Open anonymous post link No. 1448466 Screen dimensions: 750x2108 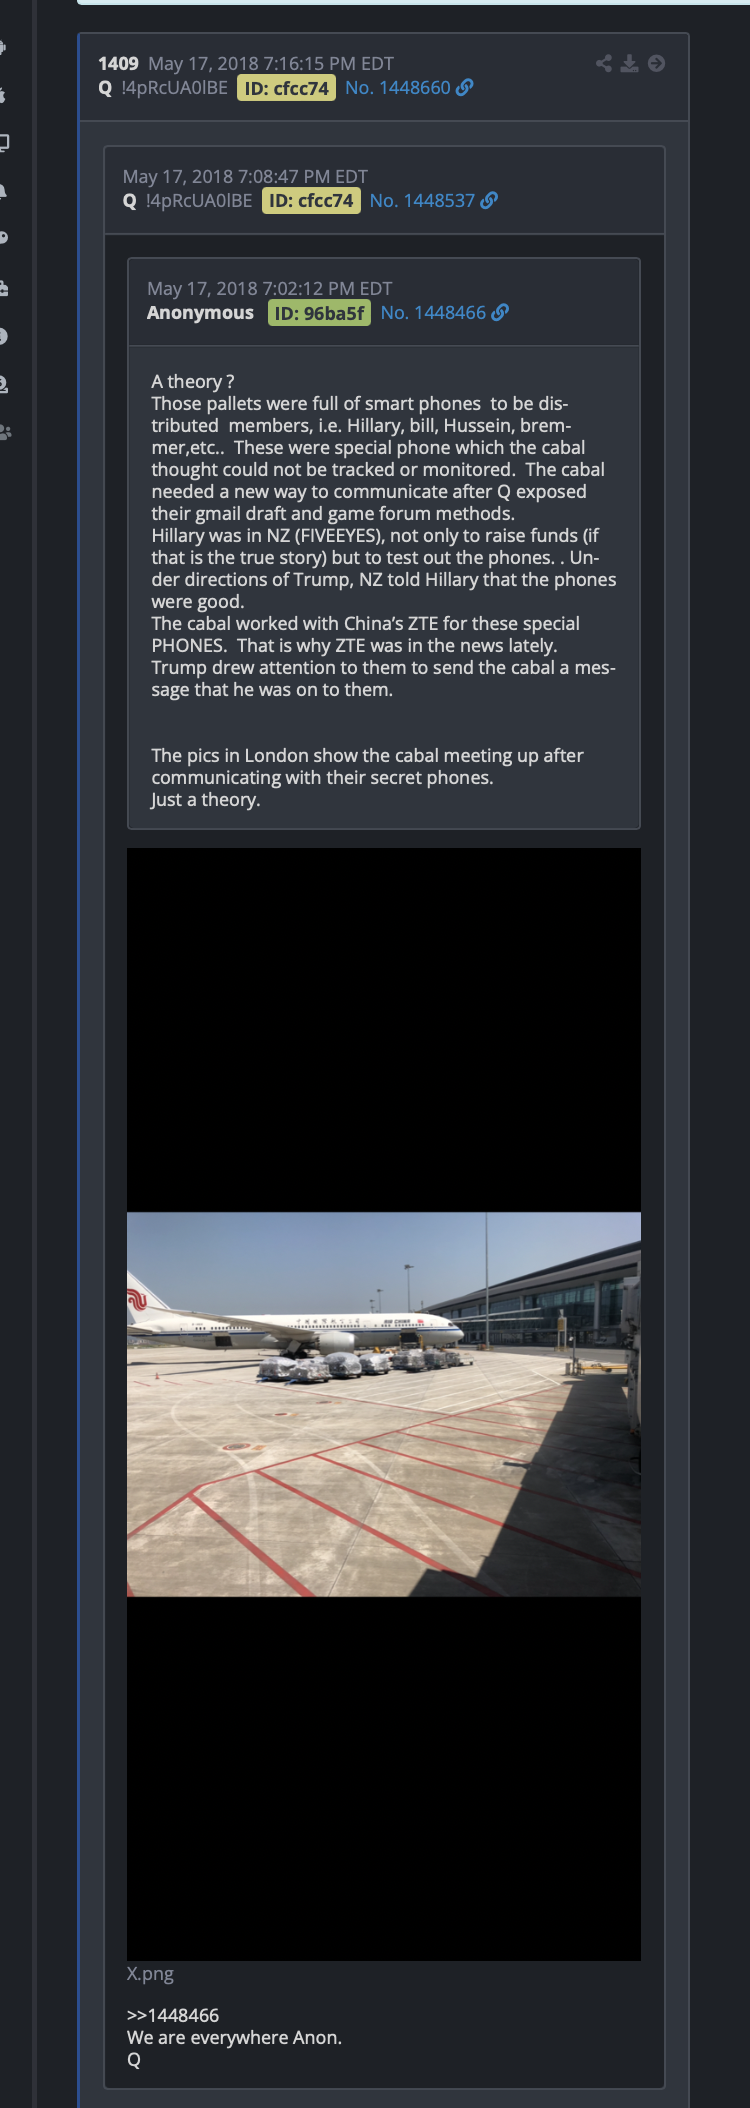point(433,313)
